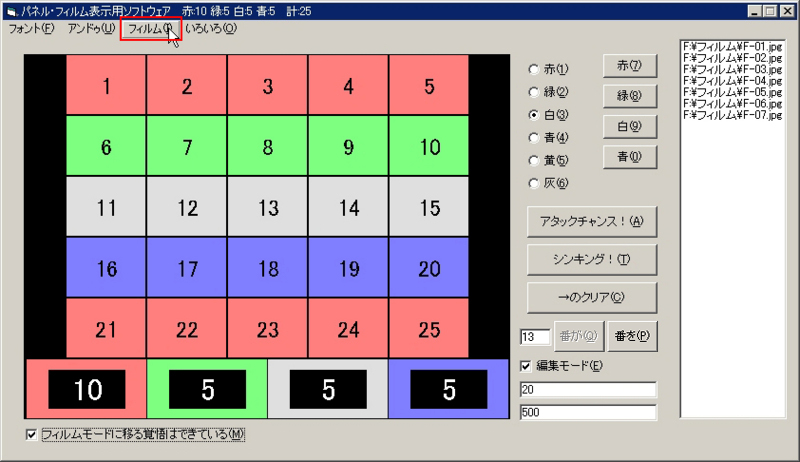
Task: Click green panel number 10
Action: pyautogui.click(x=429, y=146)
